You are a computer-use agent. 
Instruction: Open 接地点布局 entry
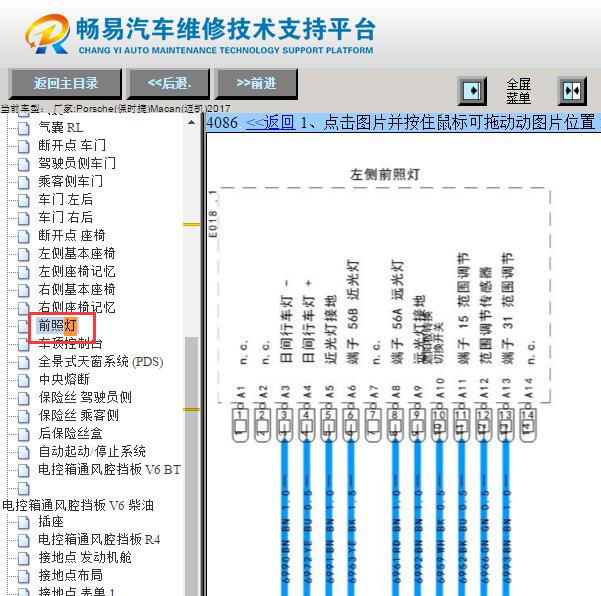coord(71,576)
